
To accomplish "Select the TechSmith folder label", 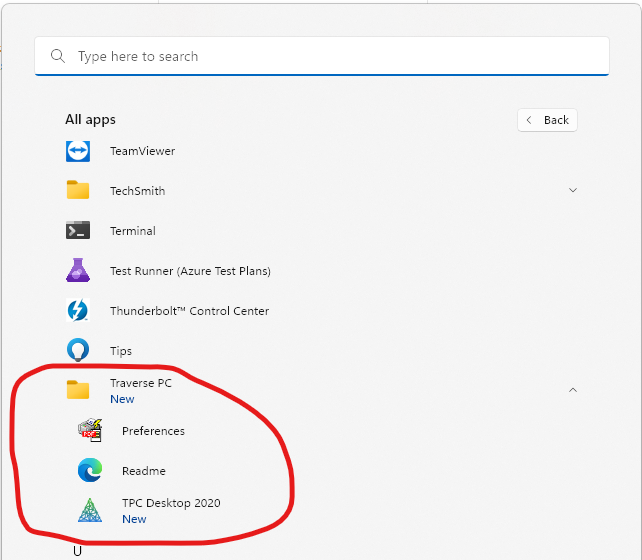I will [x=138, y=191].
